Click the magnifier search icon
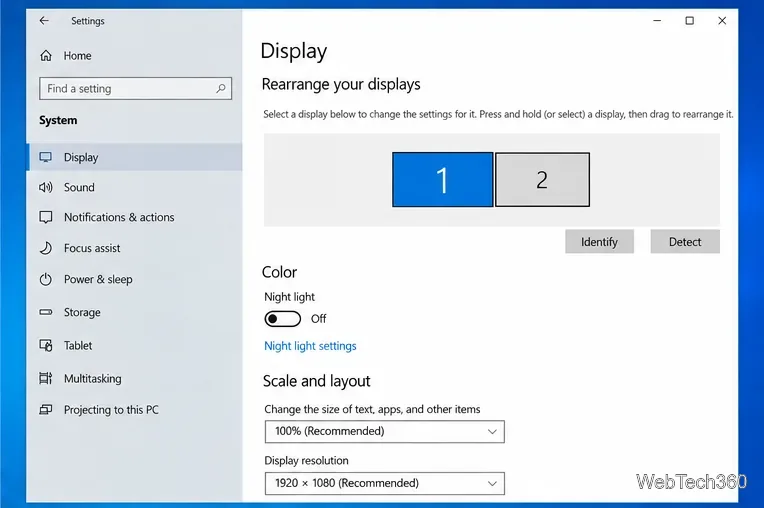 click(221, 88)
